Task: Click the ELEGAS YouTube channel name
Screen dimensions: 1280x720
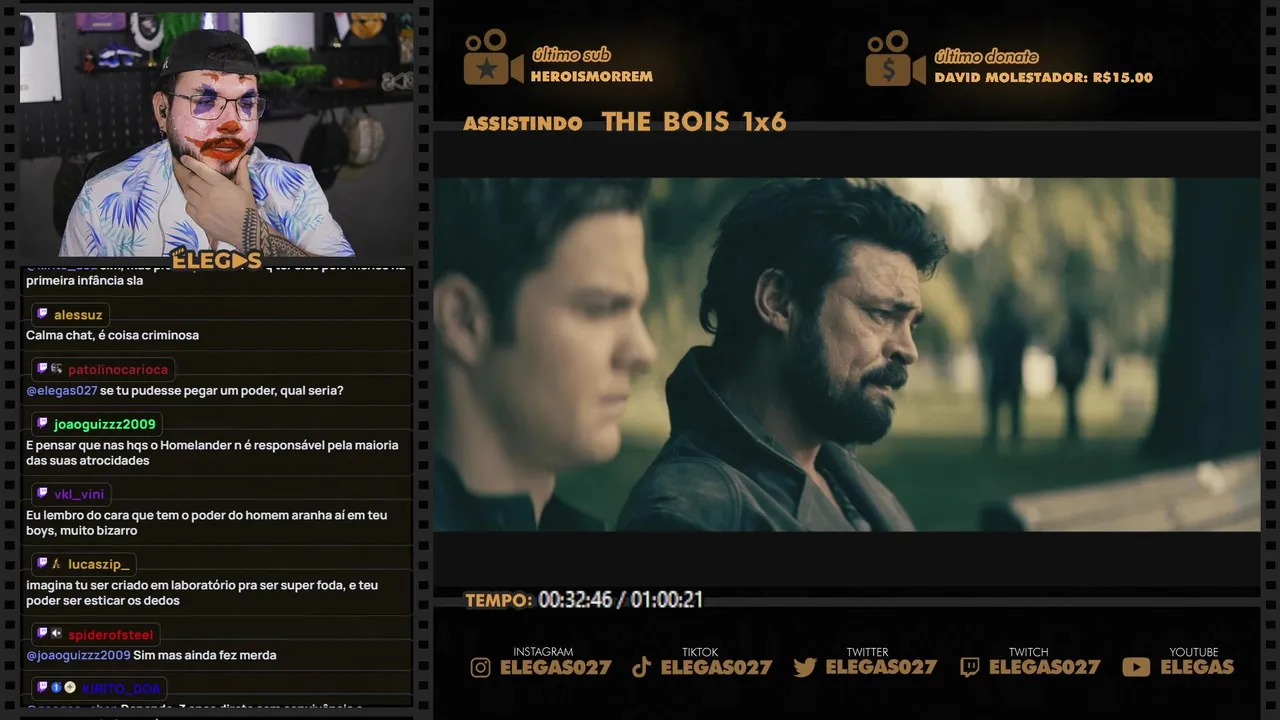Action: coord(1197,668)
